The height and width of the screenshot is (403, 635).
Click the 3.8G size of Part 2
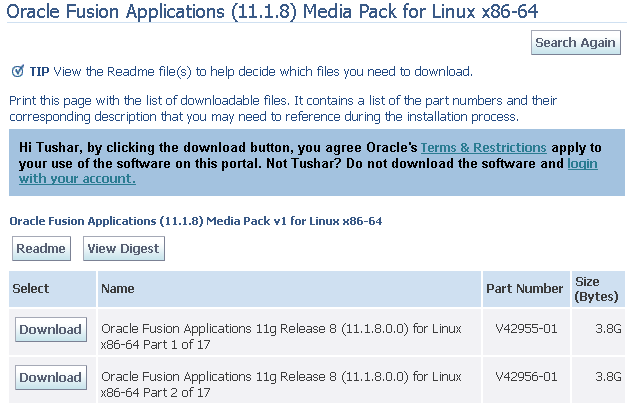(x=608, y=377)
